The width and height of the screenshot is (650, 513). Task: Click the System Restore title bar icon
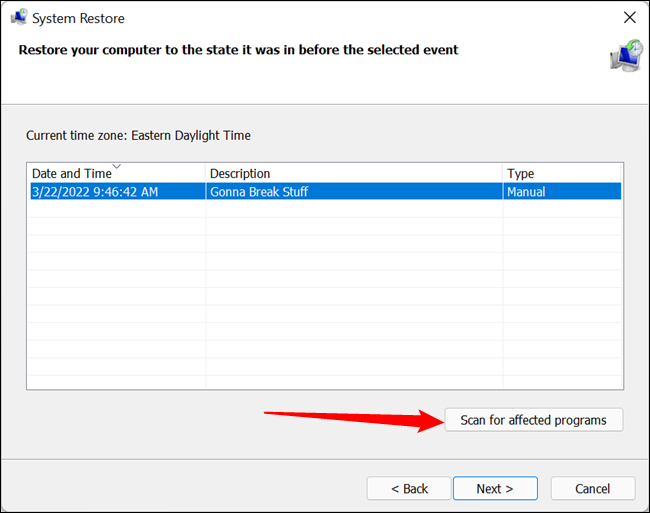click(x=18, y=18)
